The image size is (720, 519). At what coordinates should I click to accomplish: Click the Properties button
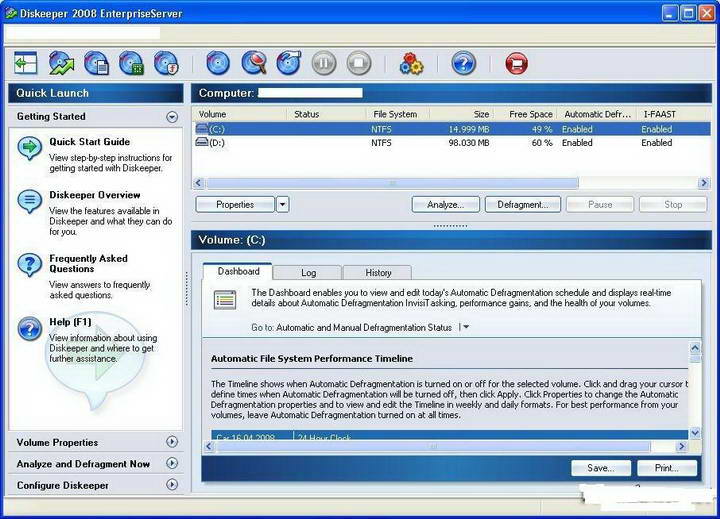click(235, 204)
